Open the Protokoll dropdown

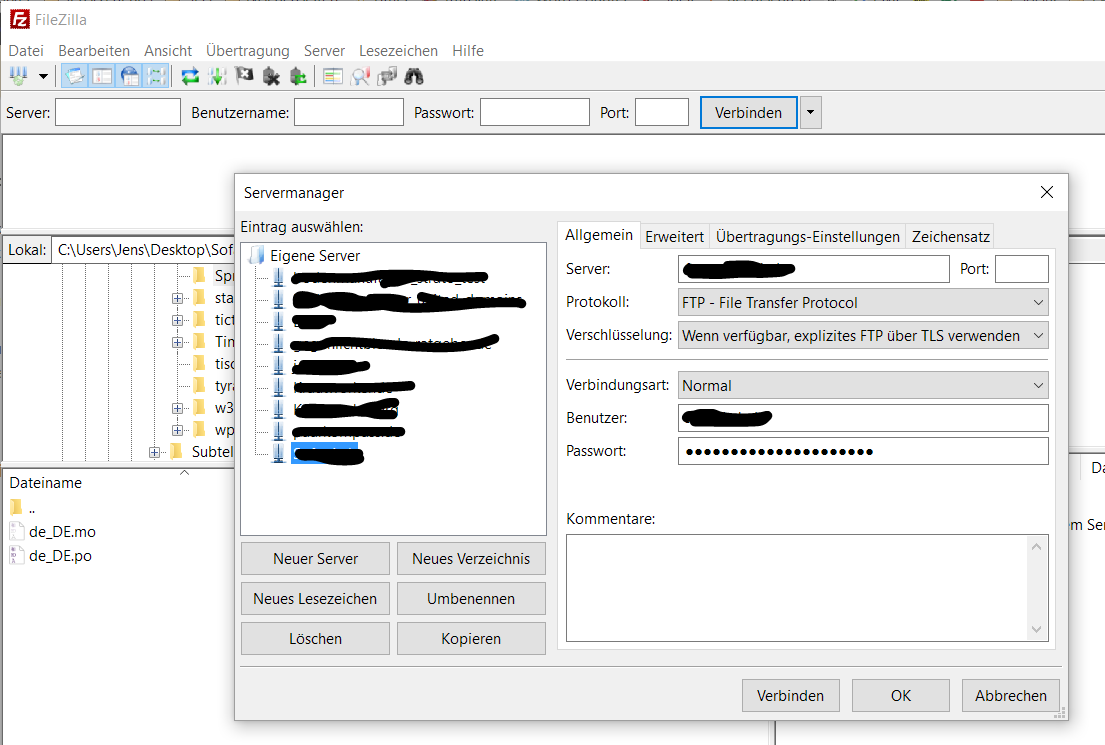863,302
